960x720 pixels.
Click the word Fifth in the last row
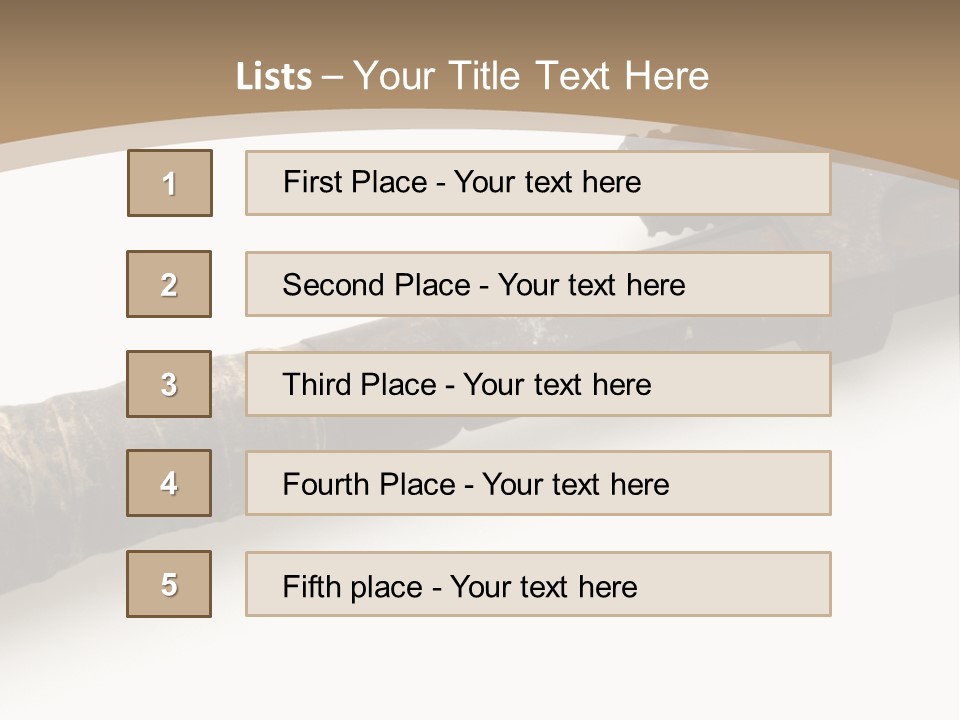click(312, 586)
